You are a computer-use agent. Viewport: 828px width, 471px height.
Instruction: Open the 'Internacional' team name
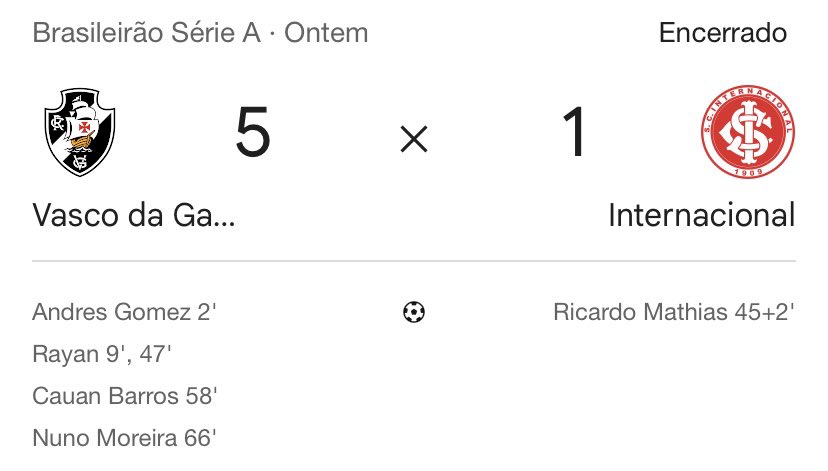click(x=702, y=215)
